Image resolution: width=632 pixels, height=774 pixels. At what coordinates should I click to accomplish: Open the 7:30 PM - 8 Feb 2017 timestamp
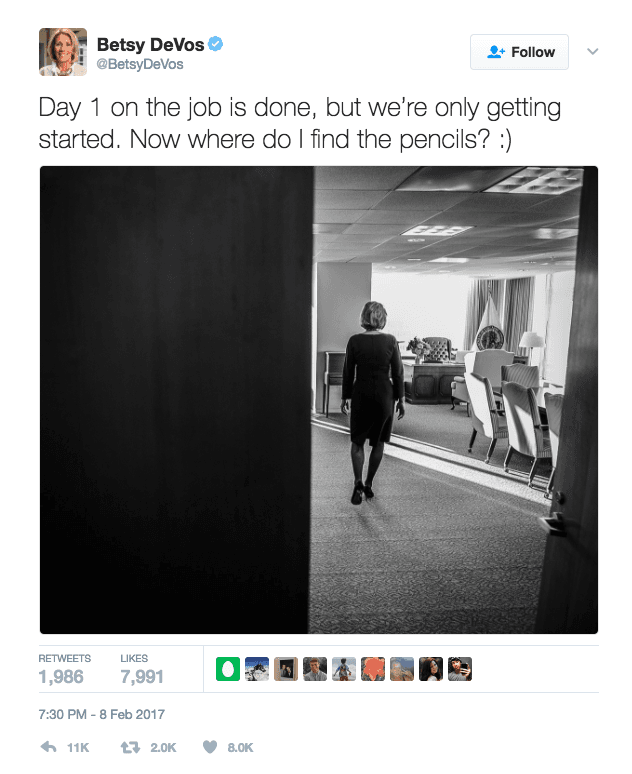pyautogui.click(x=102, y=714)
